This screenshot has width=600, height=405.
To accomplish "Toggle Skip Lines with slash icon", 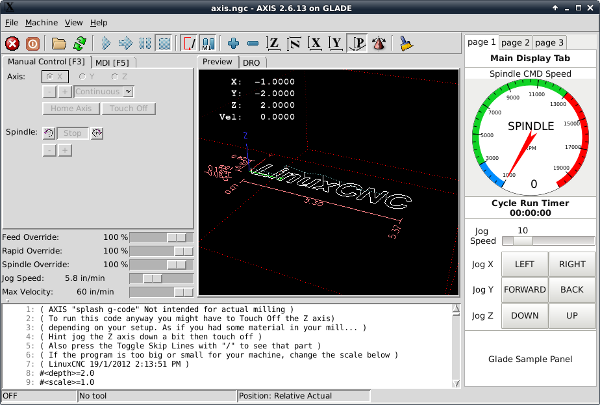I will point(189,44).
